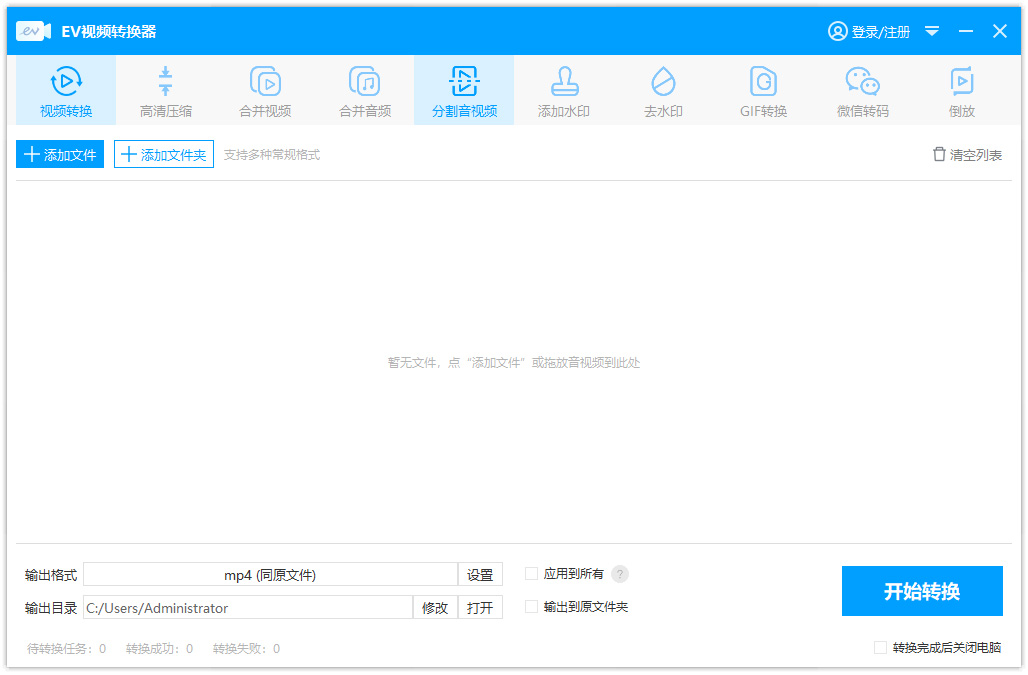The width and height of the screenshot is (1028, 675).
Task: Open the 合并音频 merge audio tool
Action: 364,90
